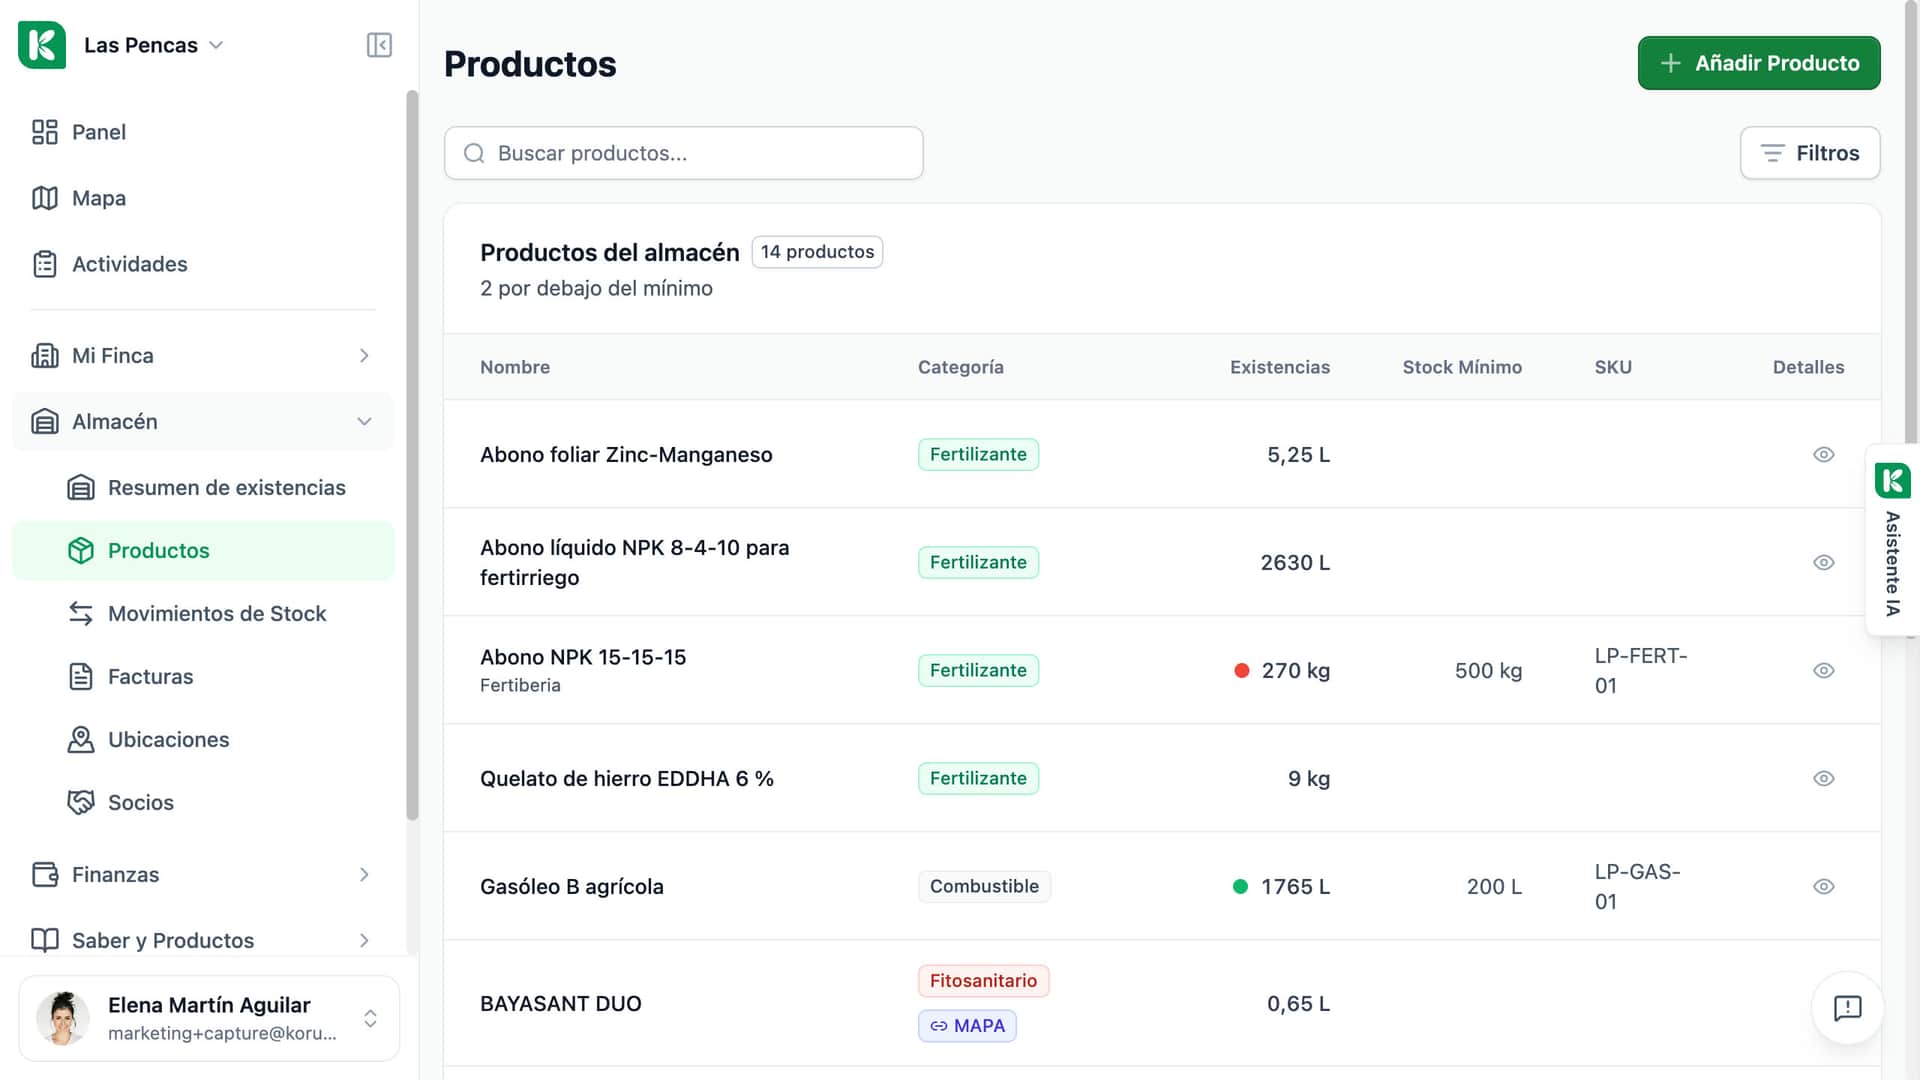The width and height of the screenshot is (1920, 1080).
Task: View details of Abono foliar Zinc-Manganeso
Action: pos(1824,455)
